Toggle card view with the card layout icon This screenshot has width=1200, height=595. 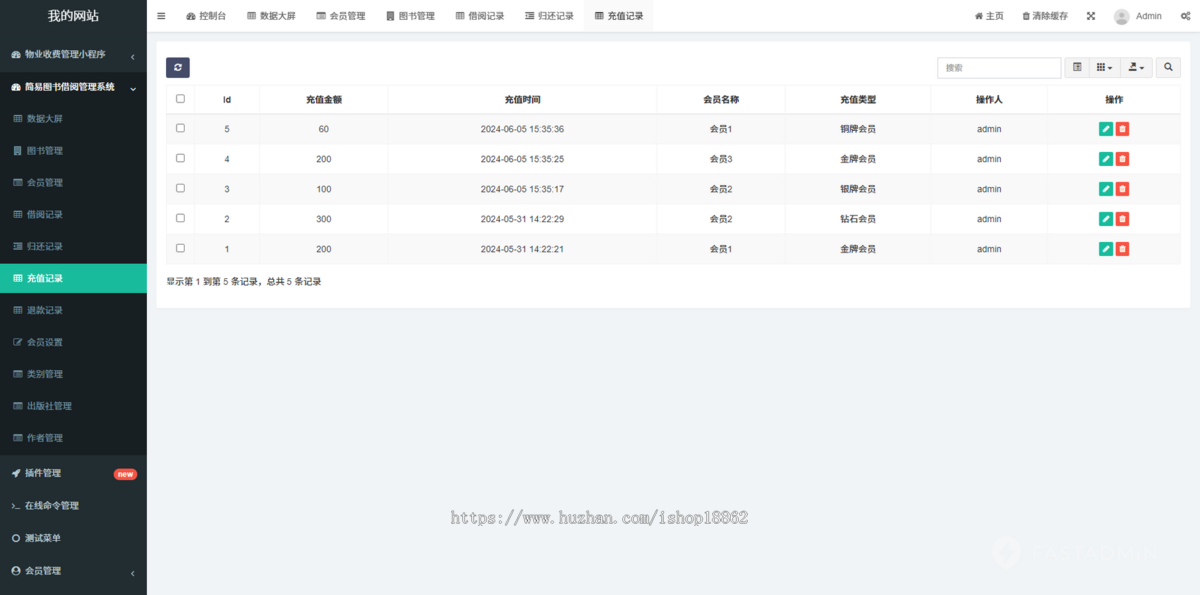(1076, 67)
